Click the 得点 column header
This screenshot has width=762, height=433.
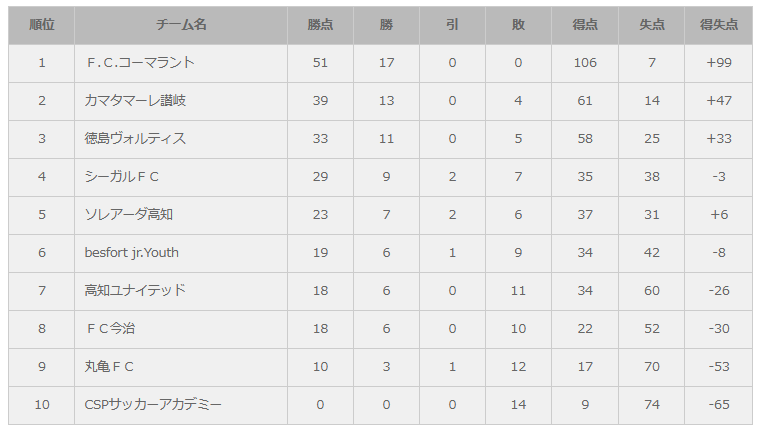585,25
